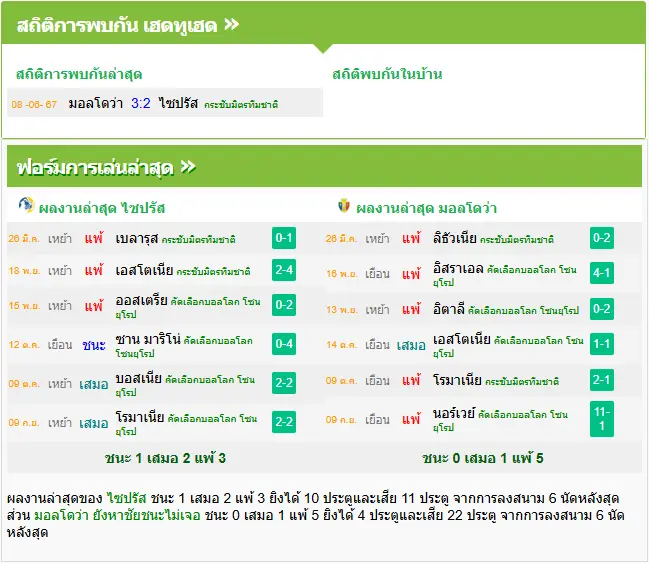The image size is (649, 563).
Task: Open the 11-1 score badge for นอร์เวย์
Action: click(602, 419)
